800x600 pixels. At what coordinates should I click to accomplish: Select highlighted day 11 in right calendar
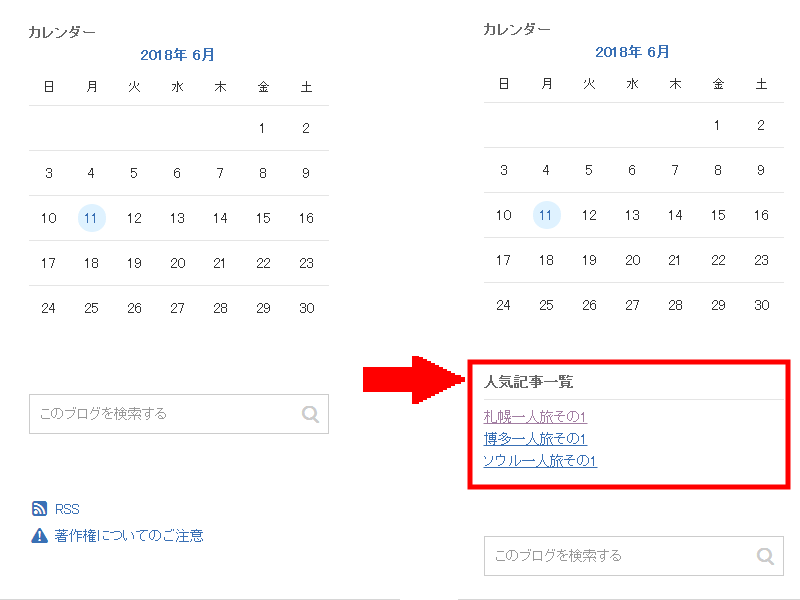pyautogui.click(x=546, y=215)
